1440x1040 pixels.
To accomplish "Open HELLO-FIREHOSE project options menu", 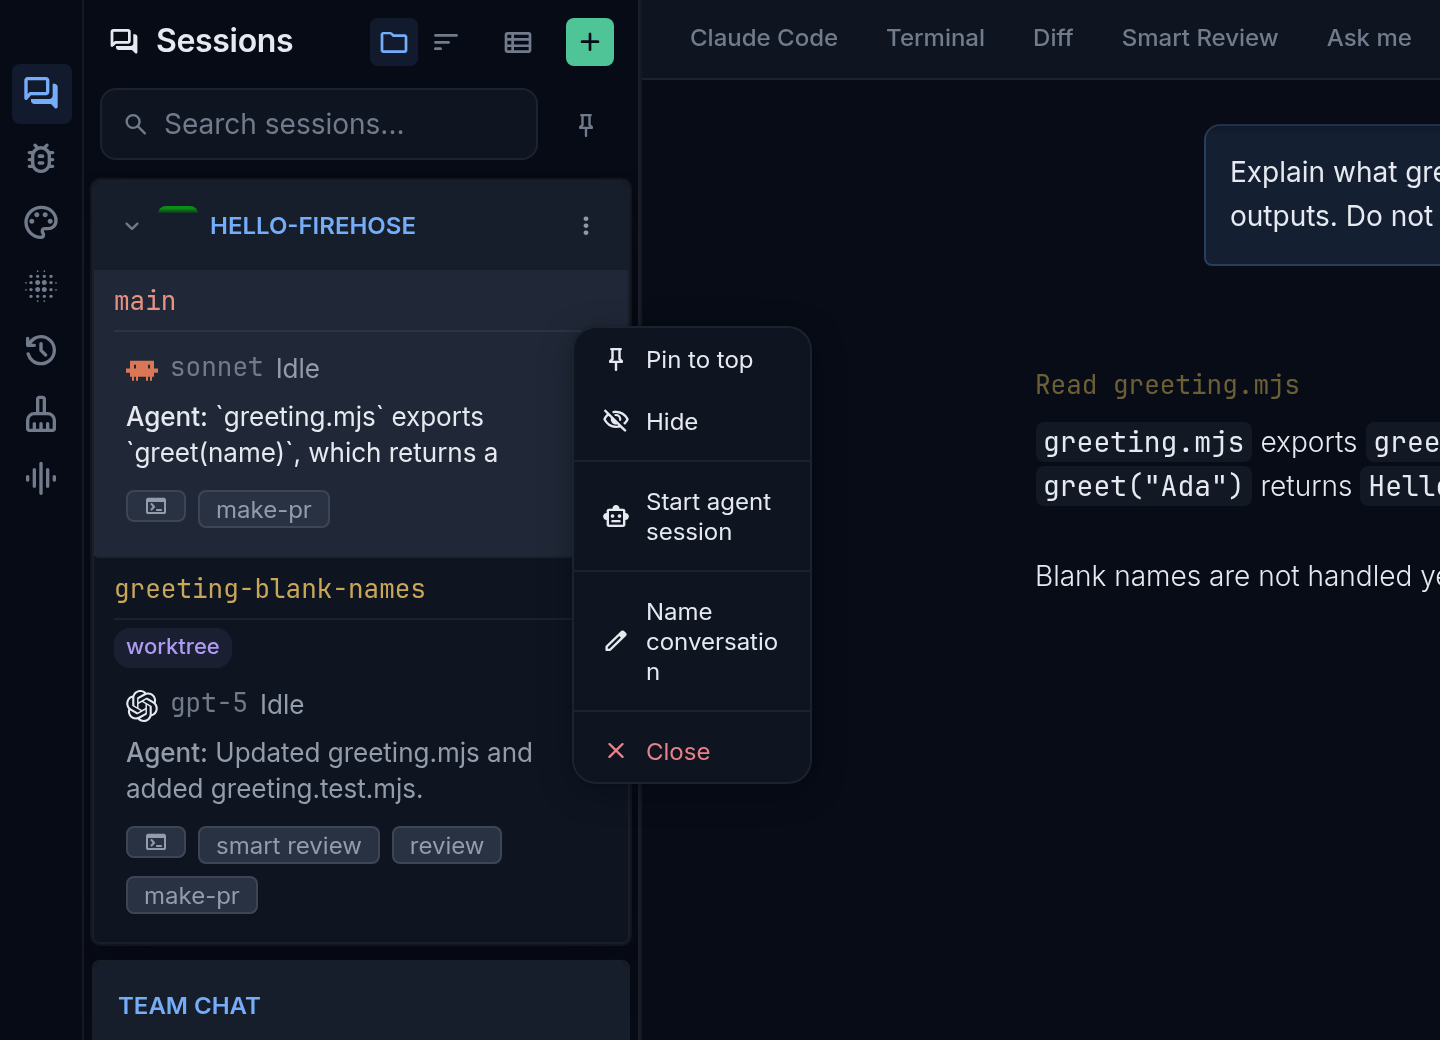I will 586,226.
